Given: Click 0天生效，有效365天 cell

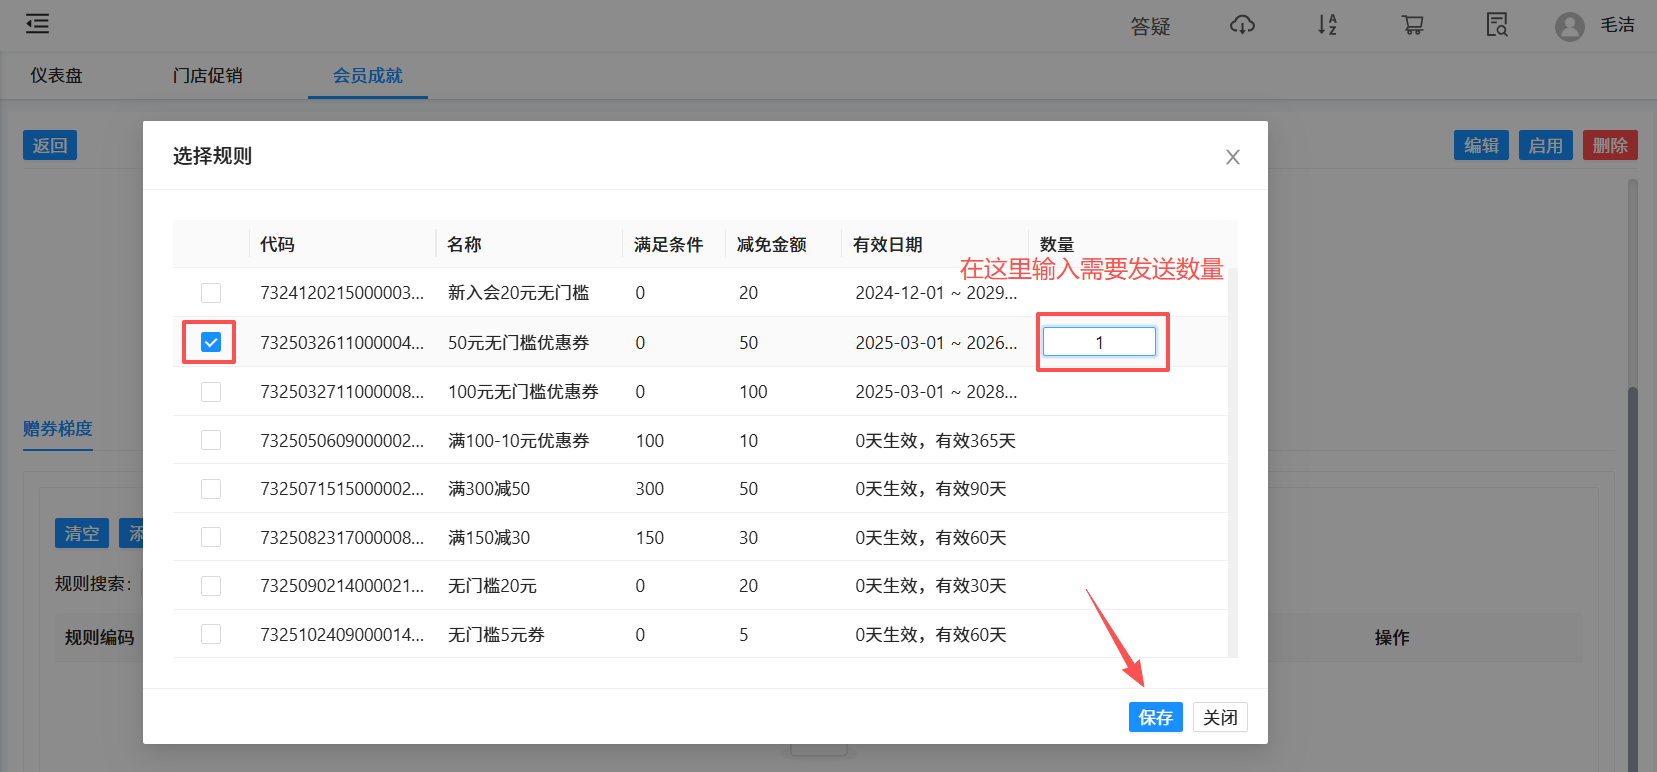Looking at the screenshot, I should point(935,440).
